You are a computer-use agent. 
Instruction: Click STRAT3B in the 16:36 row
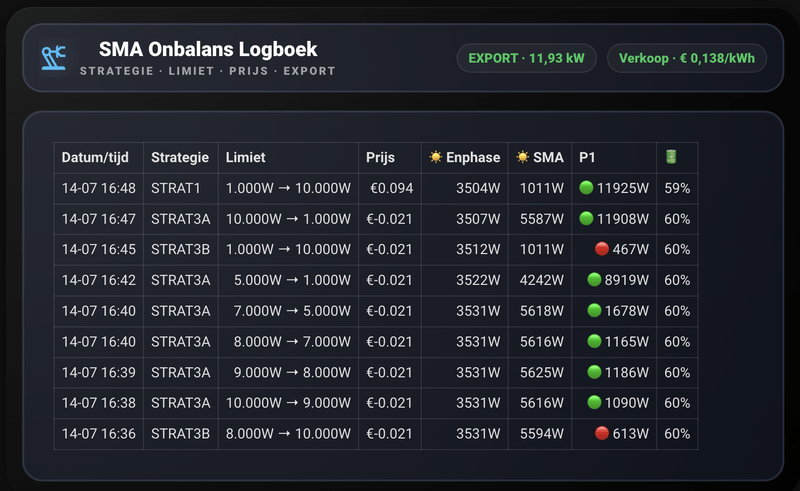click(181, 434)
